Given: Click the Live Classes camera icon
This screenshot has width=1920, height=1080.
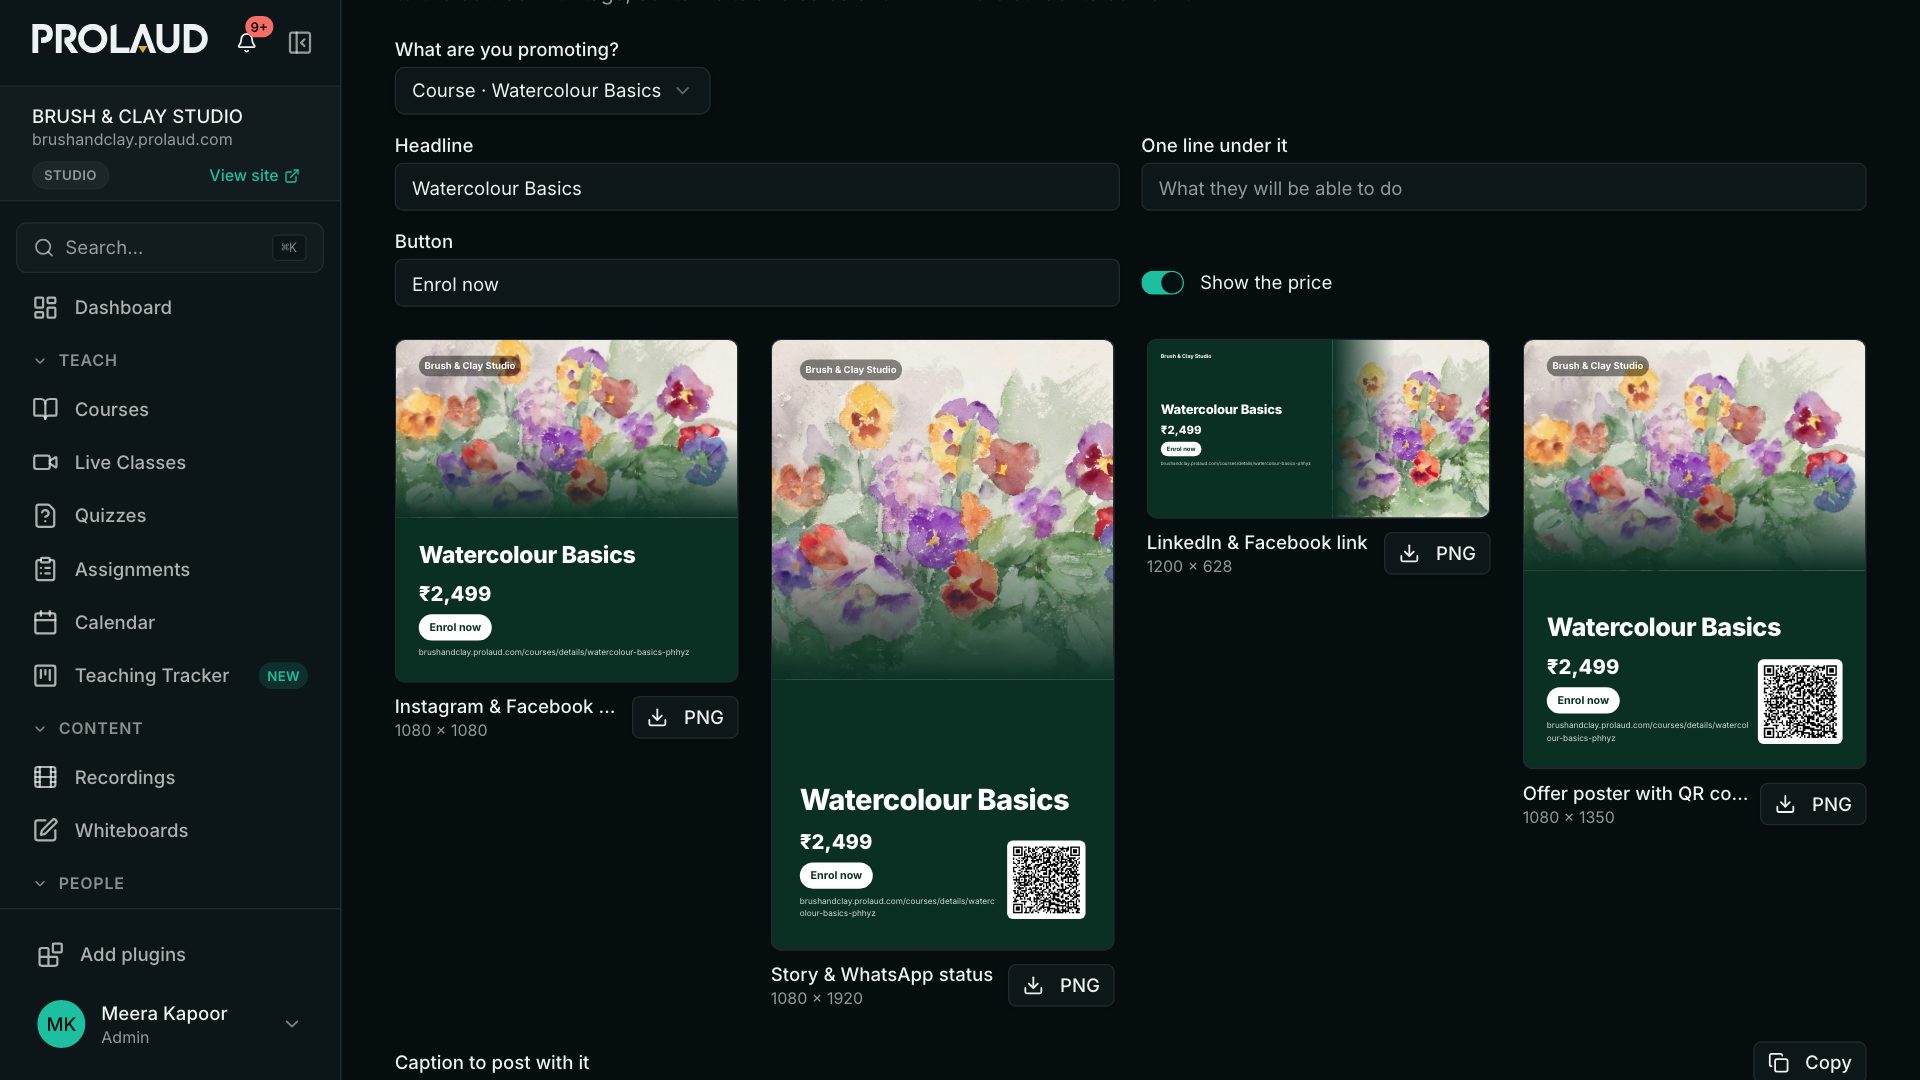Looking at the screenshot, I should tap(45, 462).
